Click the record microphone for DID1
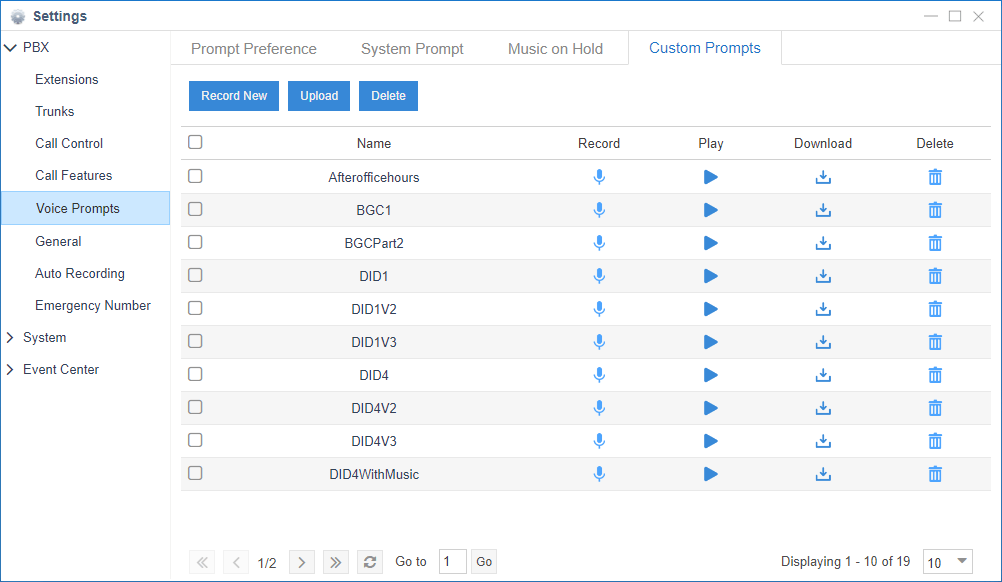The width and height of the screenshot is (1002, 582). point(599,276)
